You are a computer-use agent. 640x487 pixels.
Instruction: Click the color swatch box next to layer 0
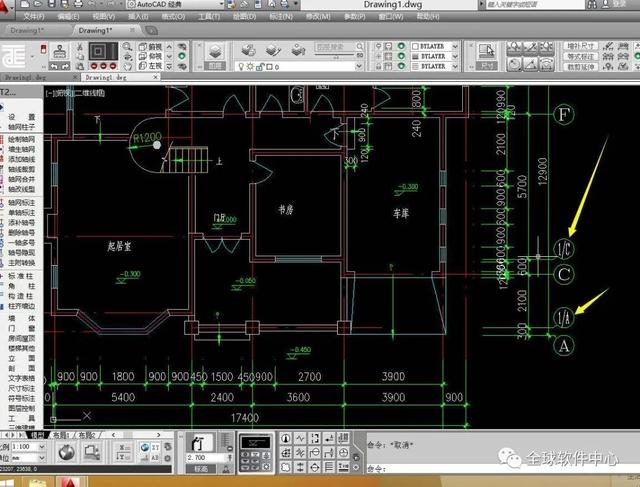(x=269, y=67)
